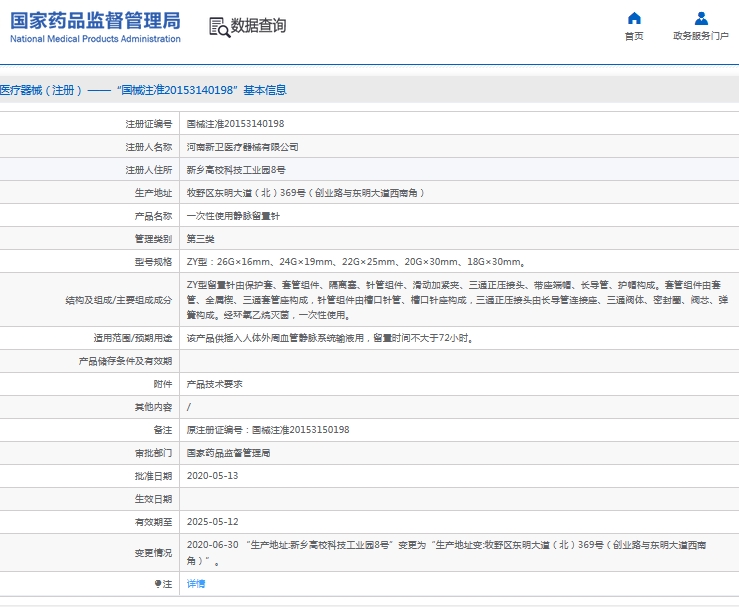Click the intended use text about 72小时
The width and height of the screenshot is (739, 607).
point(330,338)
